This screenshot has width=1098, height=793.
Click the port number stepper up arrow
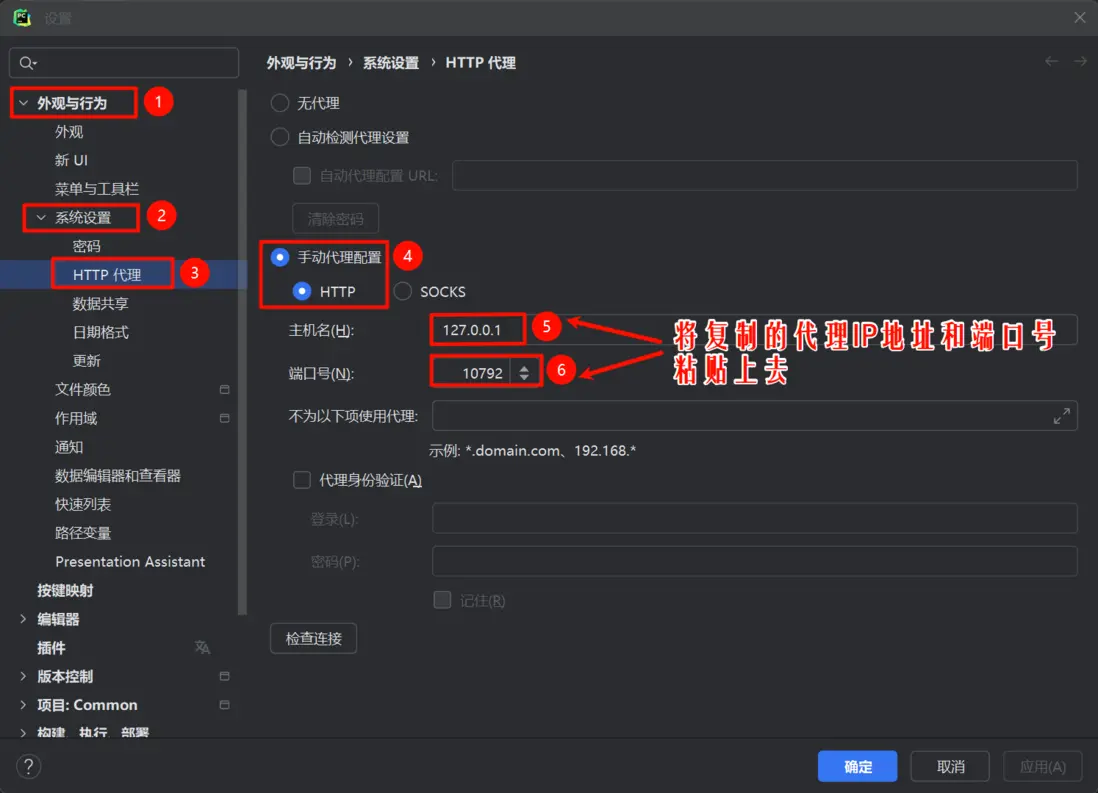click(x=523, y=366)
